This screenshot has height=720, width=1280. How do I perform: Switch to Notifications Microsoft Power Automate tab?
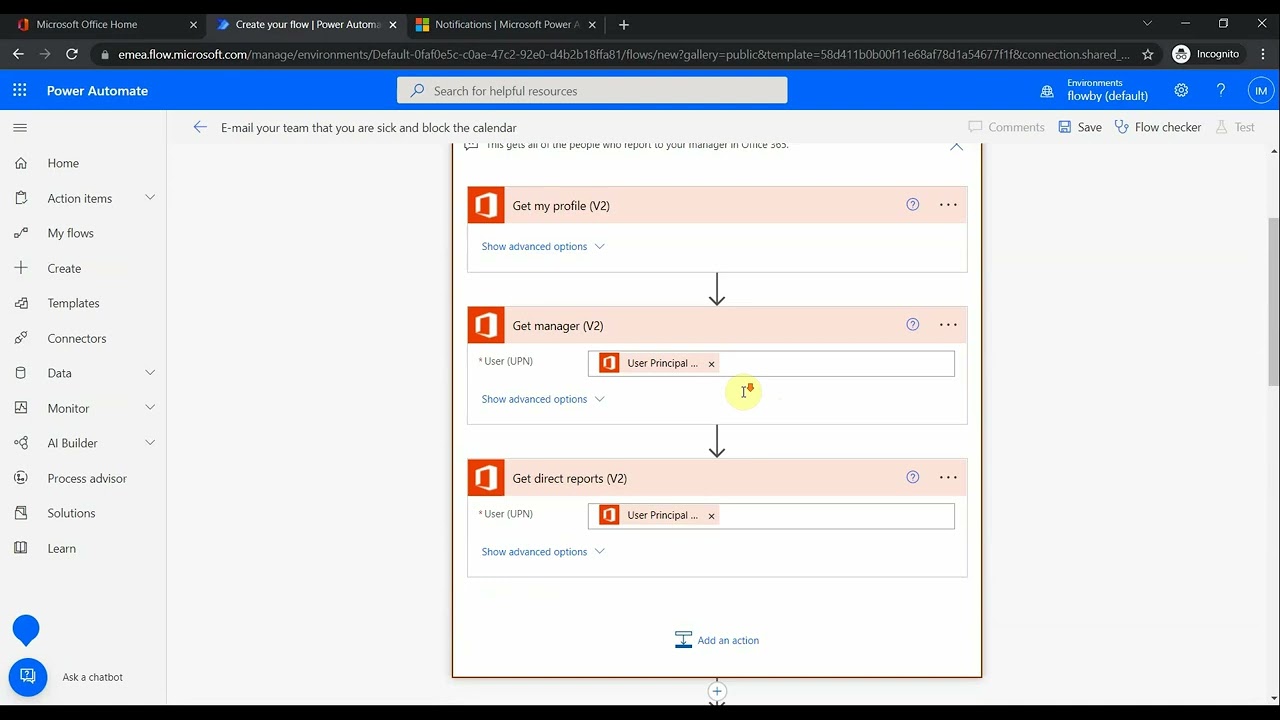click(x=505, y=24)
